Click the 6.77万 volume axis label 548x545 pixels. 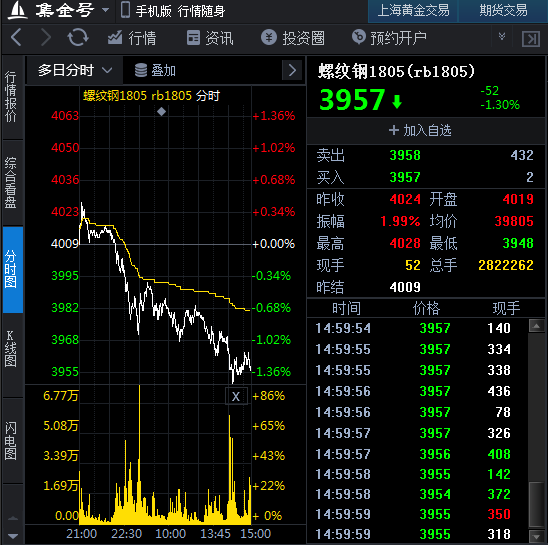60,396
